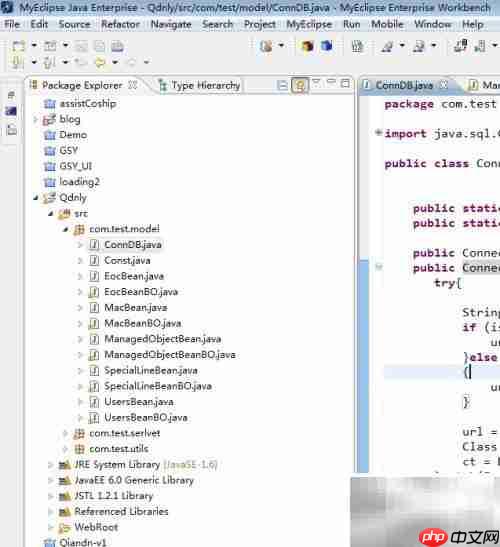The width and height of the screenshot is (500, 547).
Task: Close the ConnDB.java editor tab
Action: (x=443, y=85)
